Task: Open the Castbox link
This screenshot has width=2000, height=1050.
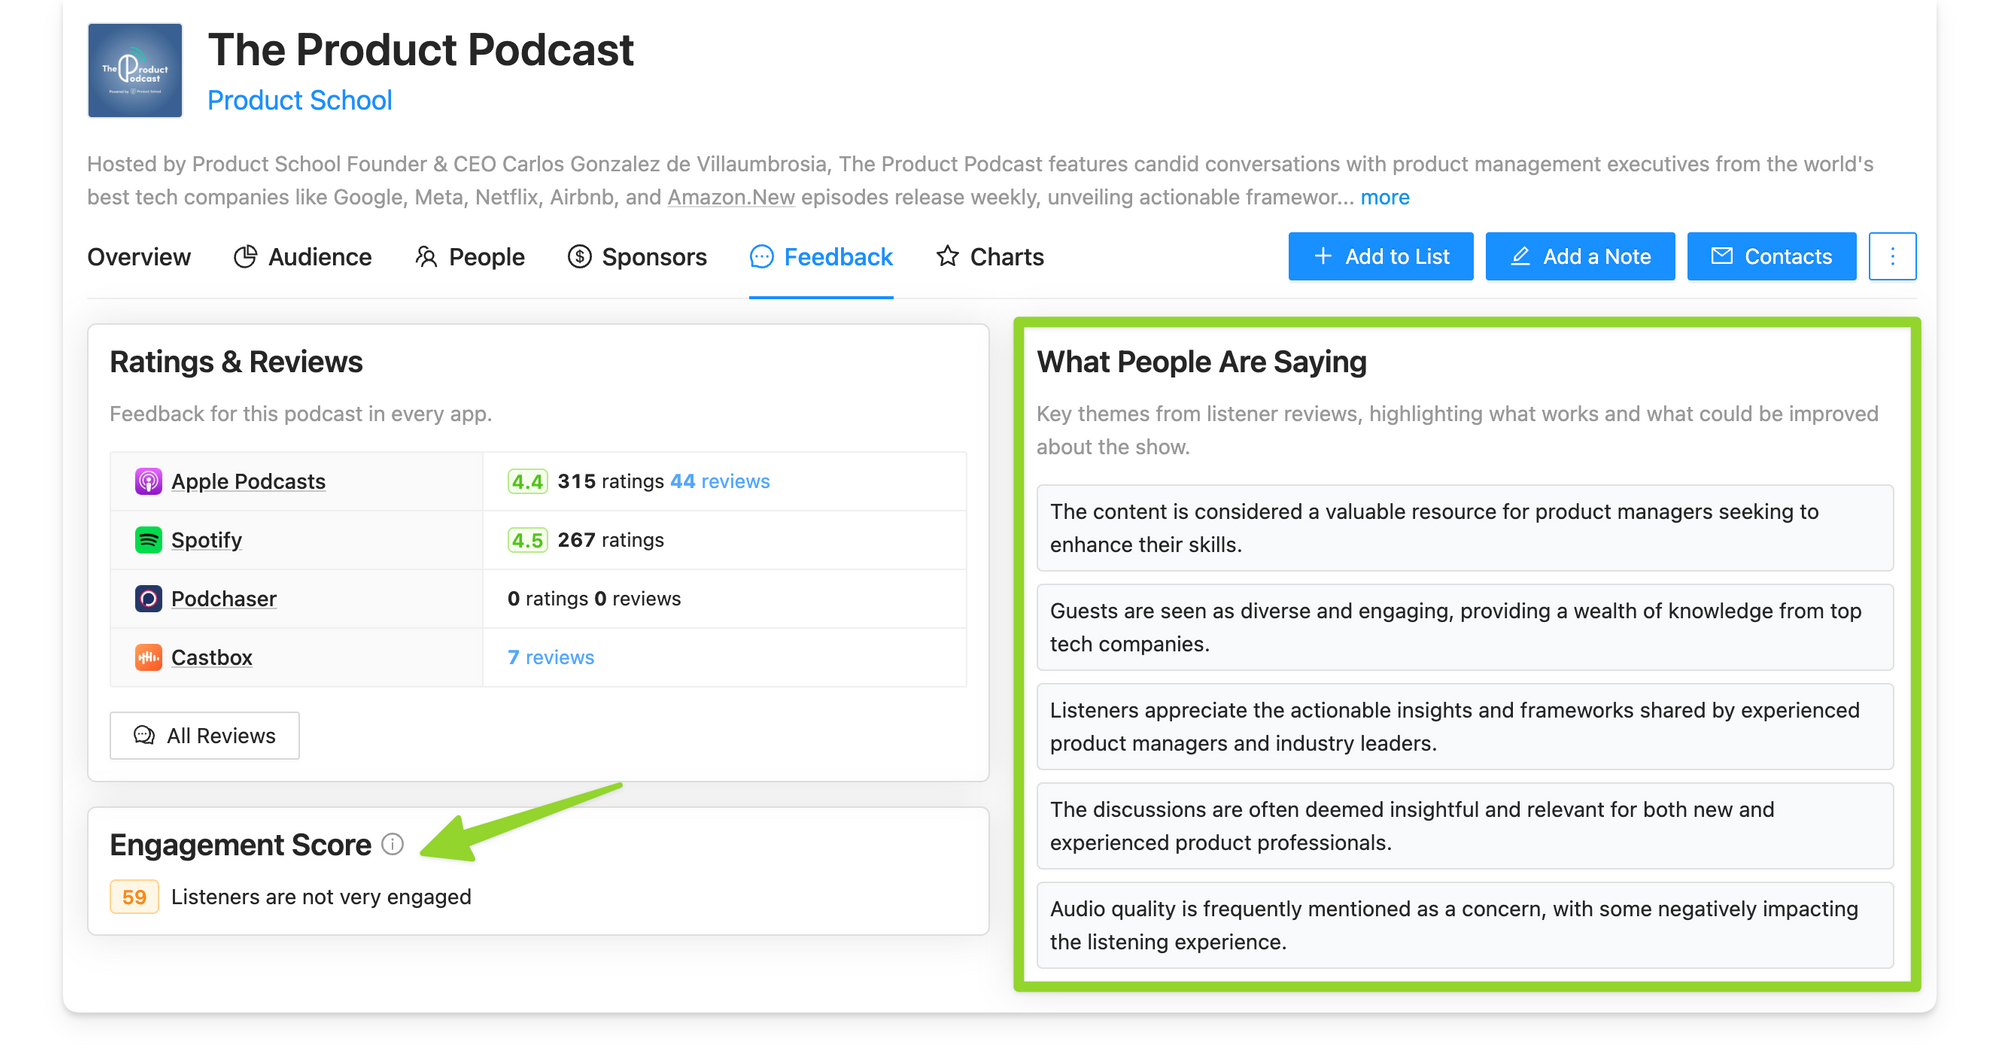Action: [x=211, y=657]
